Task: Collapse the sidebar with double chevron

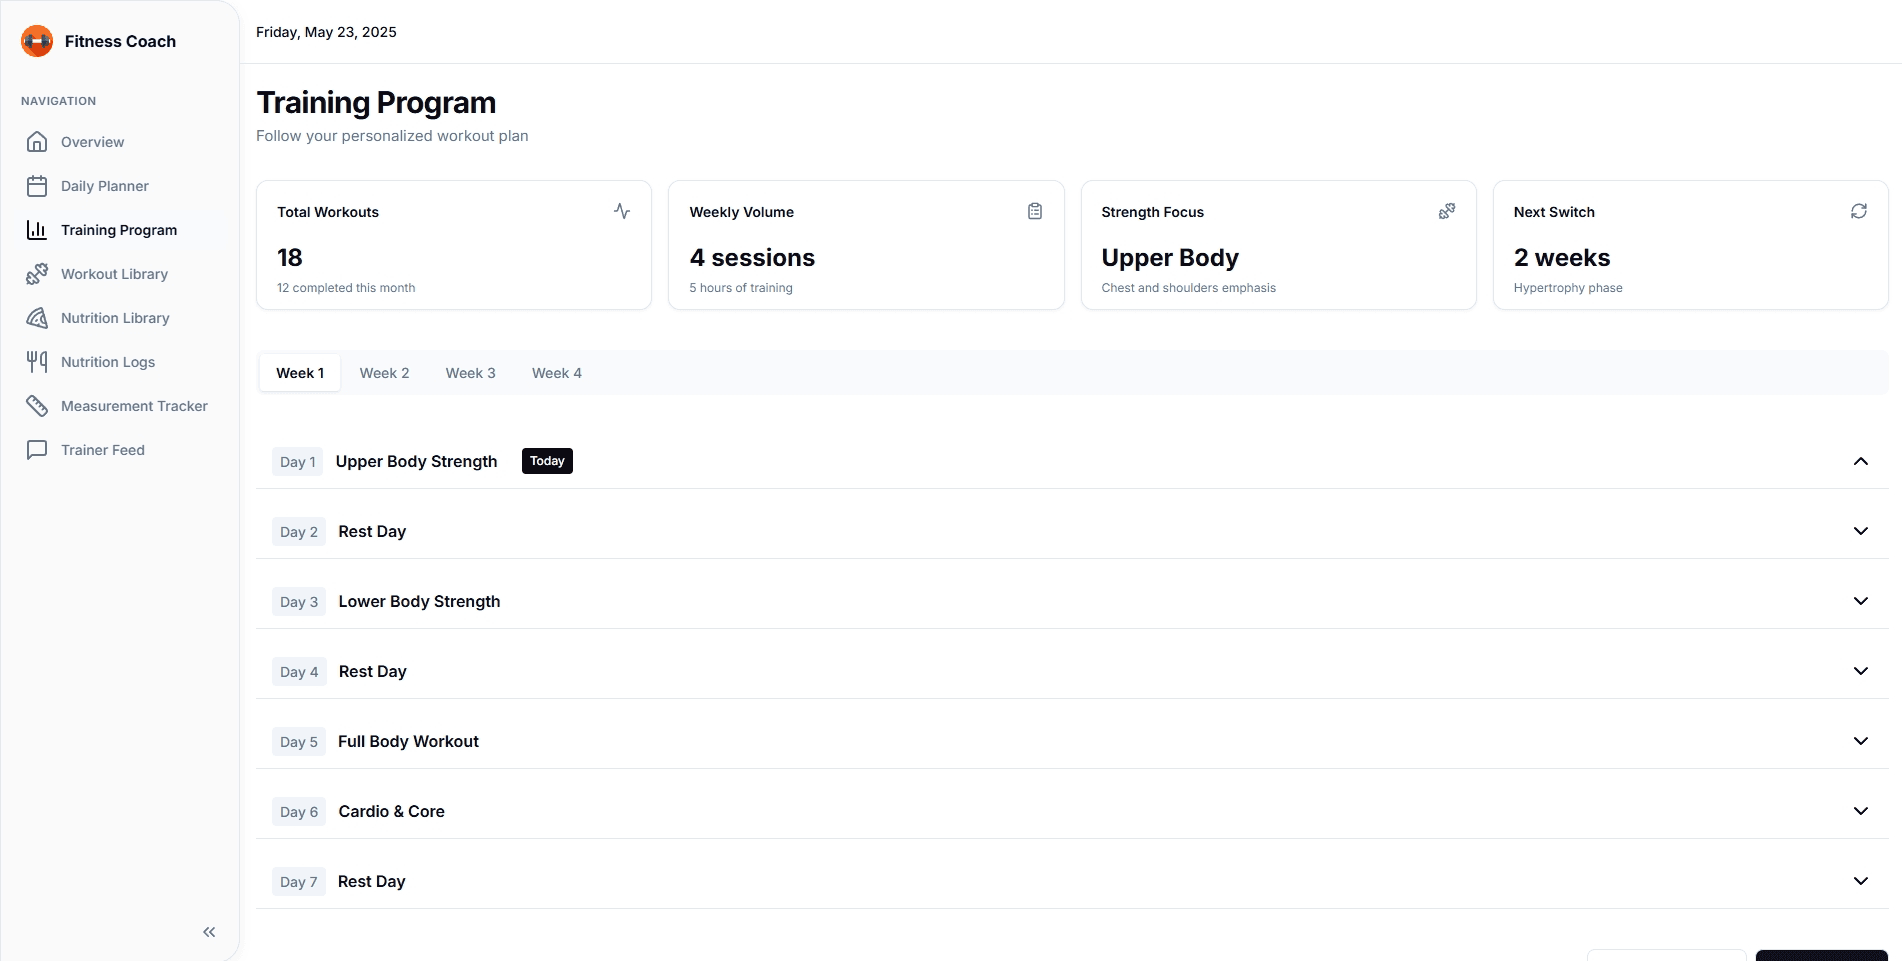Action: point(209,932)
